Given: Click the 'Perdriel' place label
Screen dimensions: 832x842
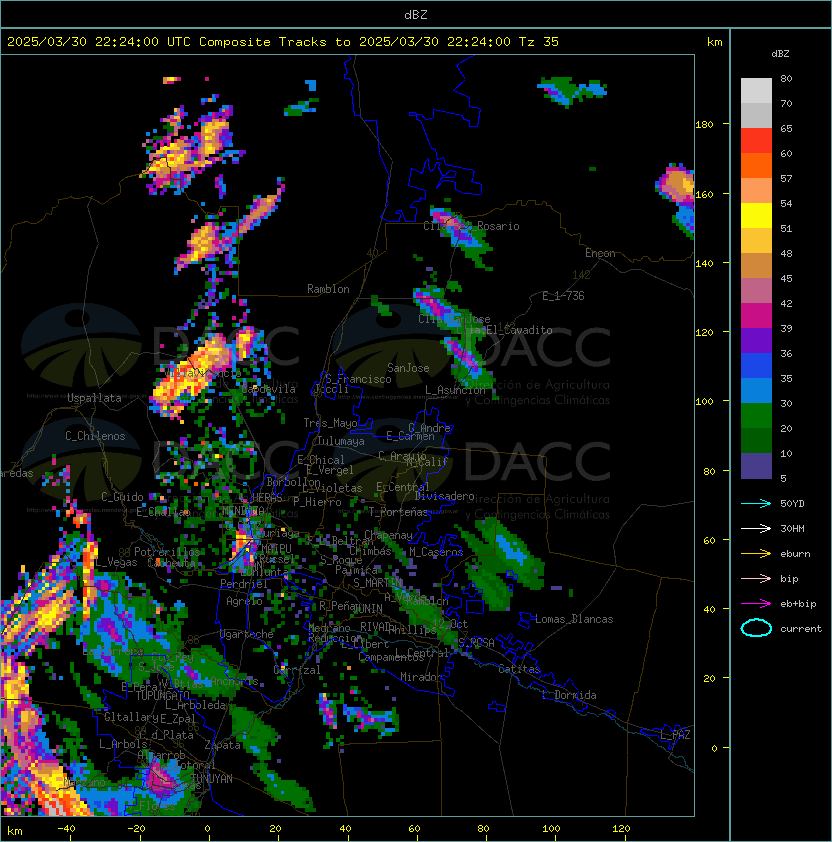Looking at the screenshot, I should click(x=244, y=583).
